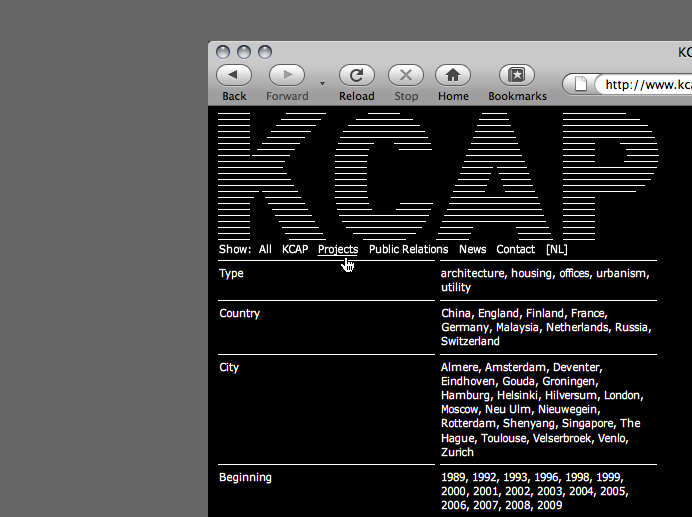Filter projects by country Switzerland
692x517 pixels.
470,341
